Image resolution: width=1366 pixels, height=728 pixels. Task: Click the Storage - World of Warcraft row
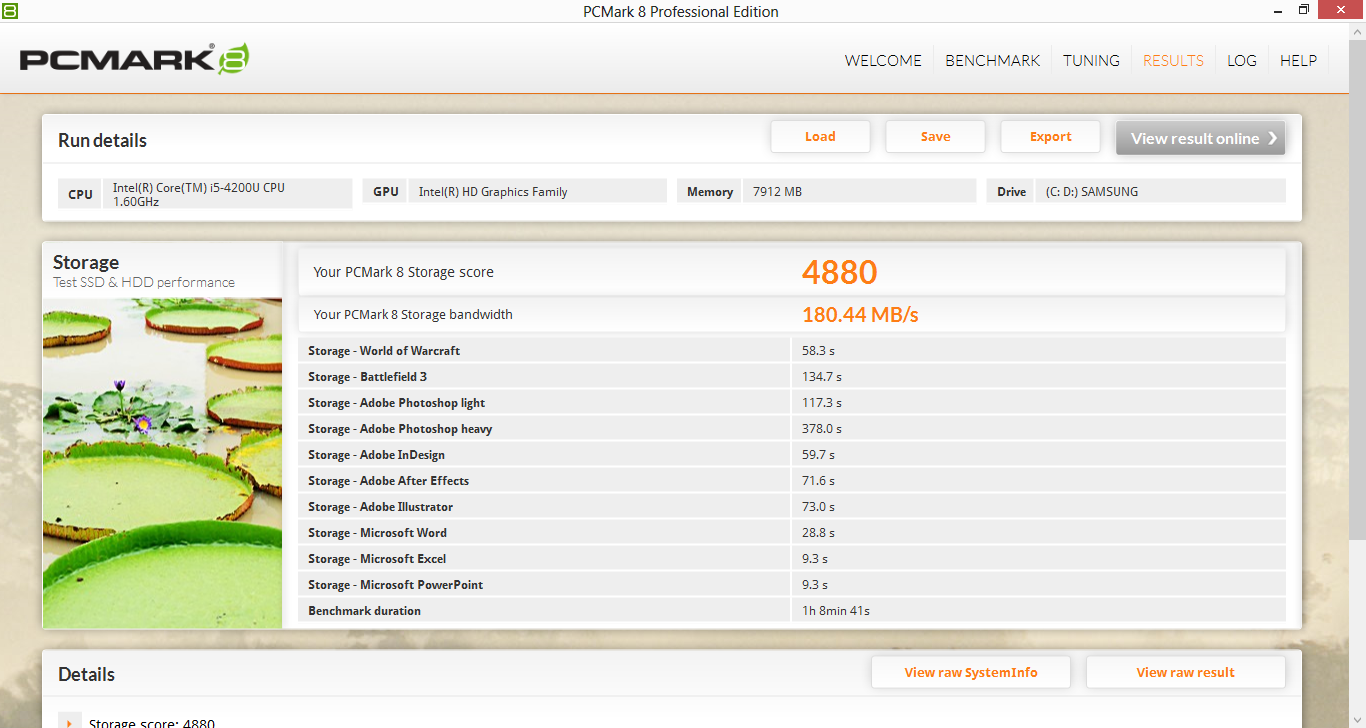[791, 351]
